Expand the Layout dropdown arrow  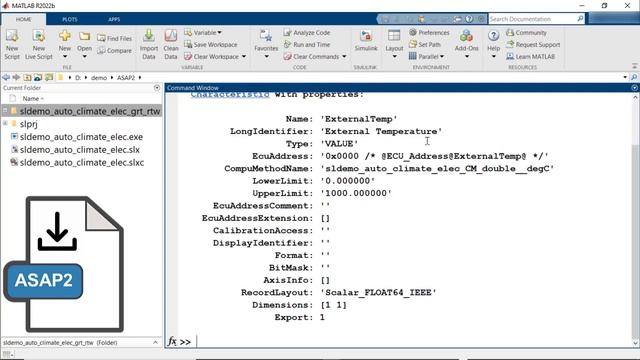(x=394, y=57)
